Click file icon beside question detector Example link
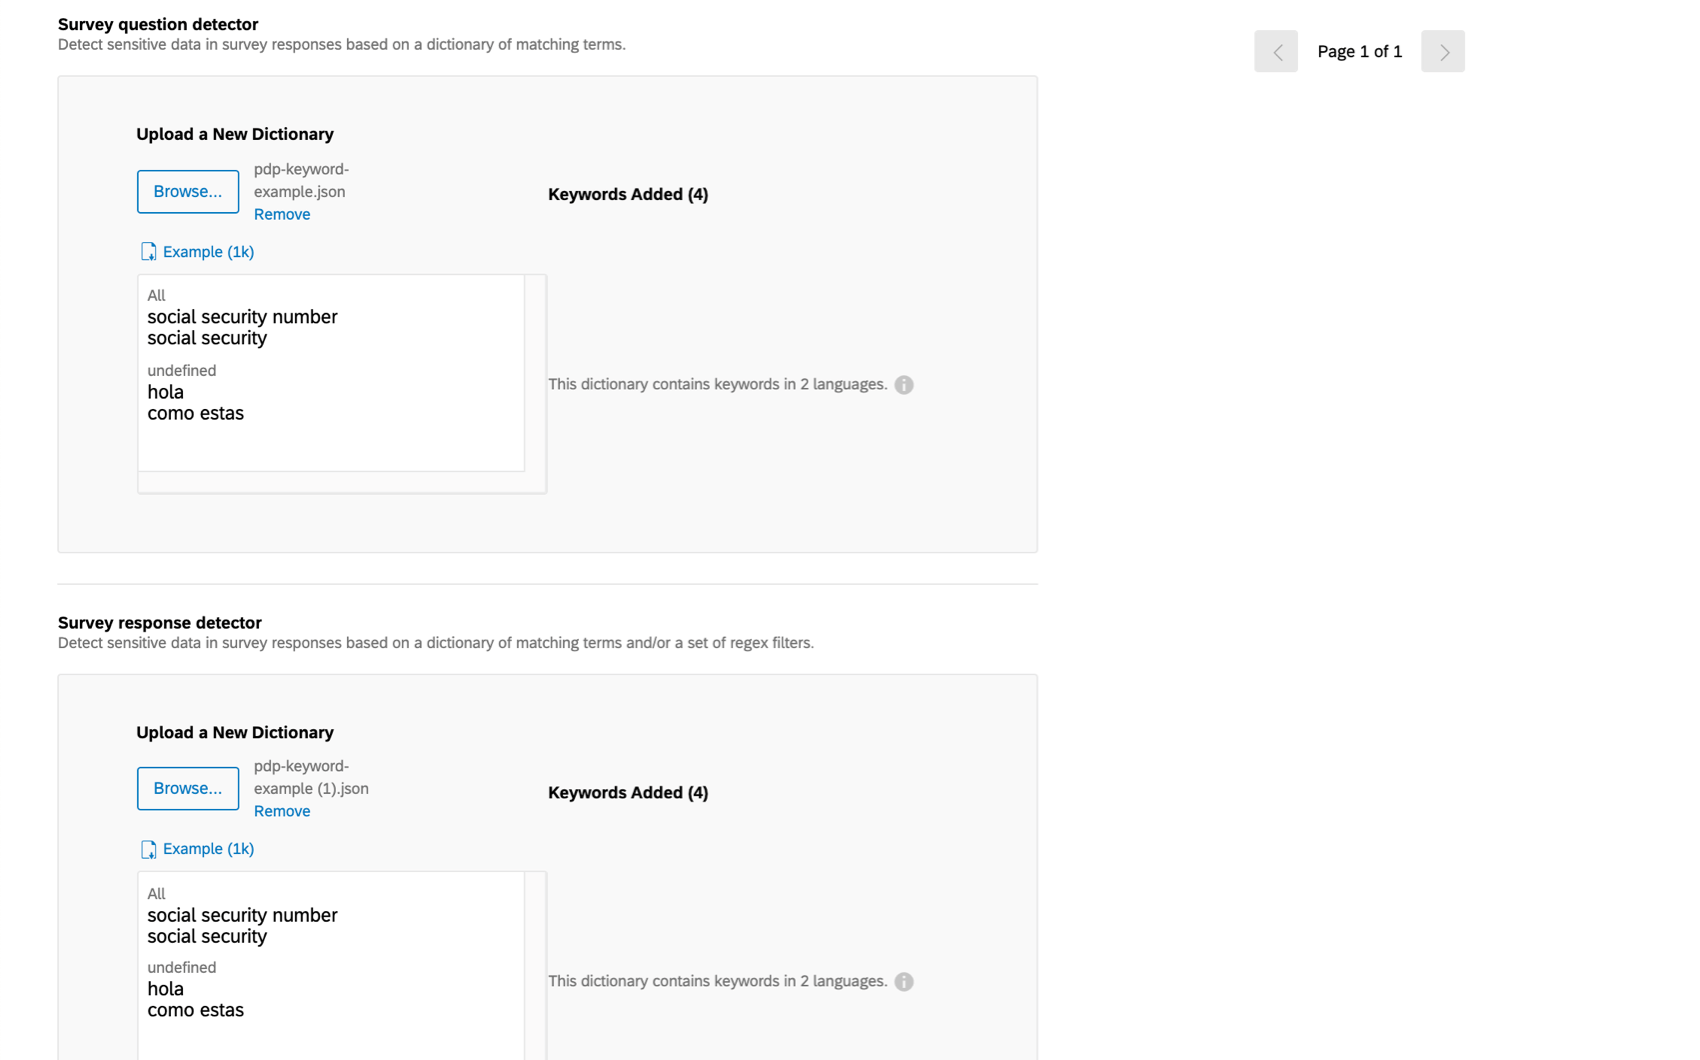The image size is (1700, 1060). pyautogui.click(x=148, y=252)
